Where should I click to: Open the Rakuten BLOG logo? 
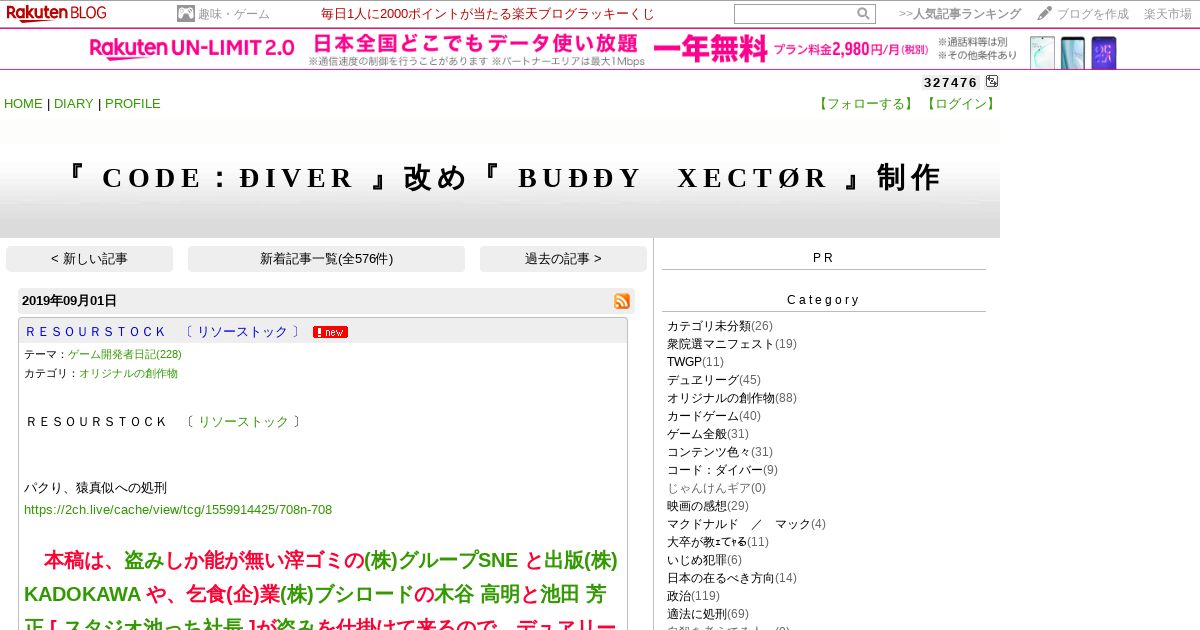pos(56,13)
